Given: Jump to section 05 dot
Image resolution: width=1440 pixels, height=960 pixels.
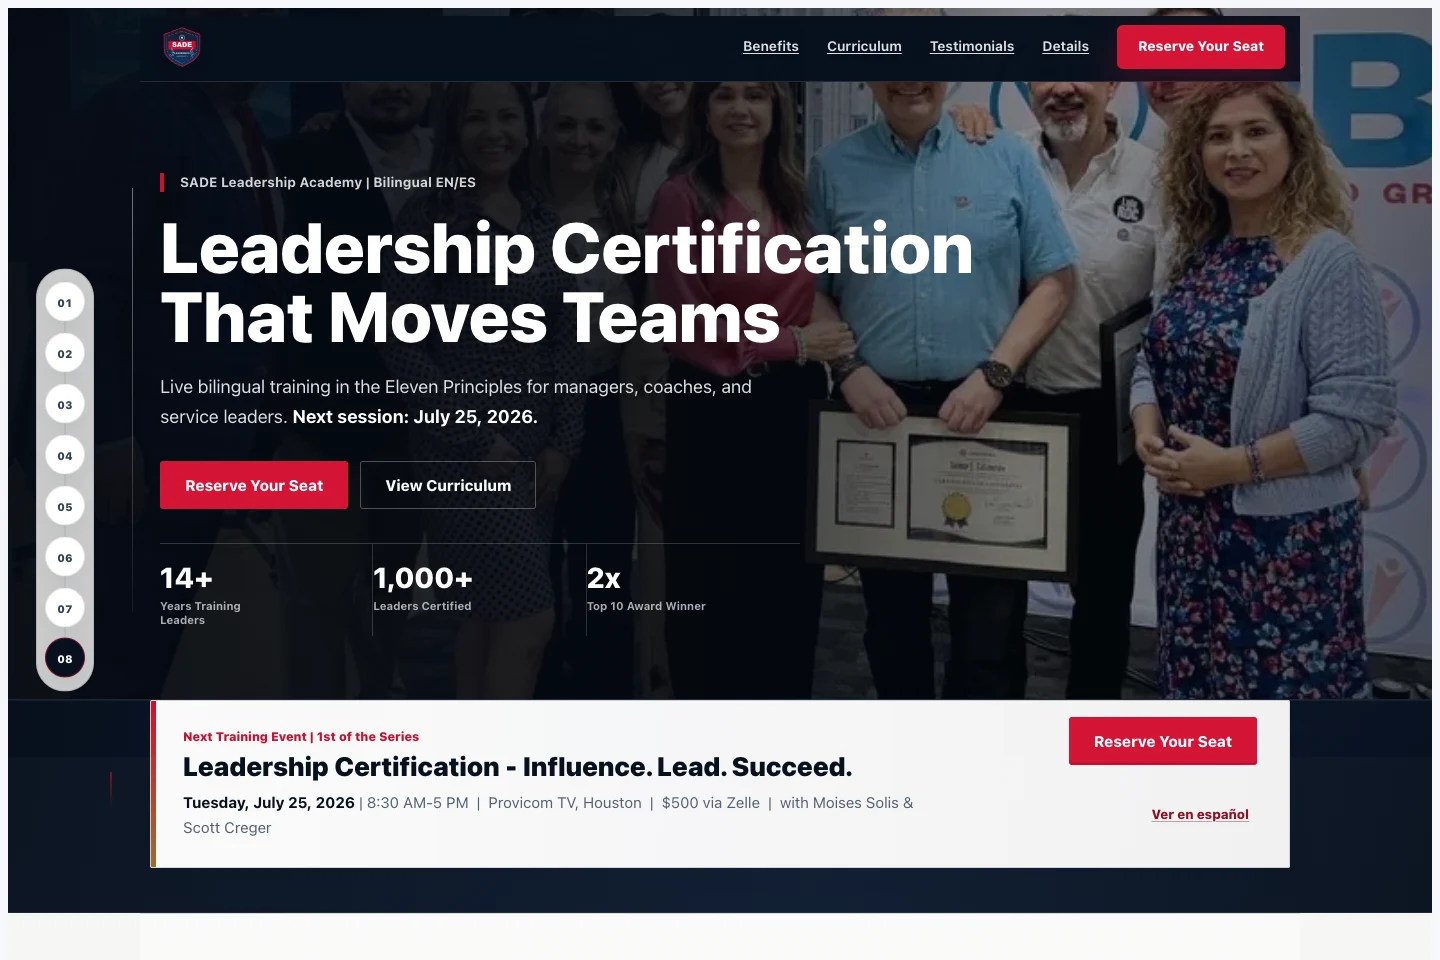Looking at the screenshot, I should pyautogui.click(x=65, y=507).
